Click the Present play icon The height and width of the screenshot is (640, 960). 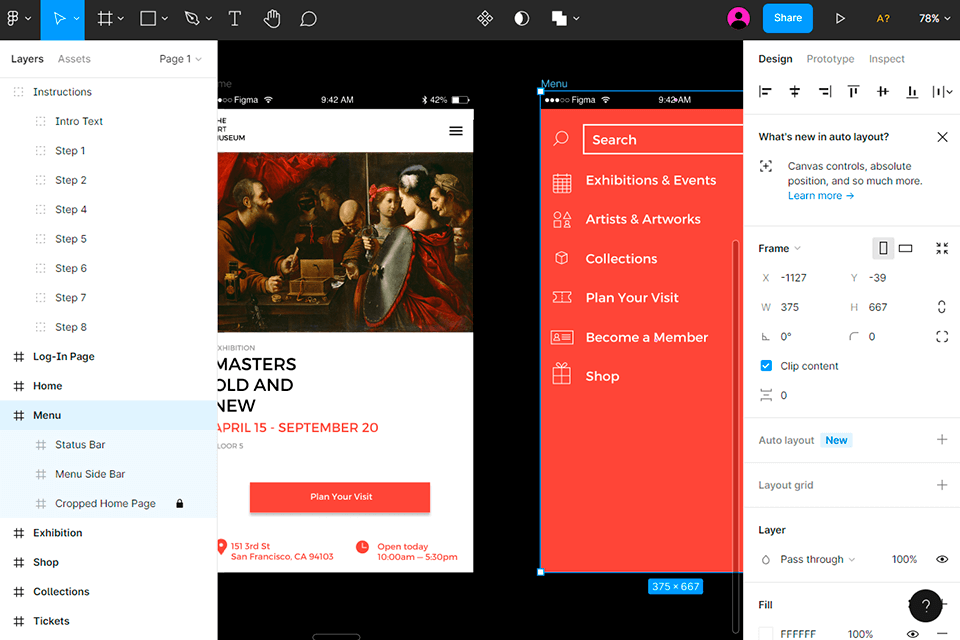click(x=840, y=19)
